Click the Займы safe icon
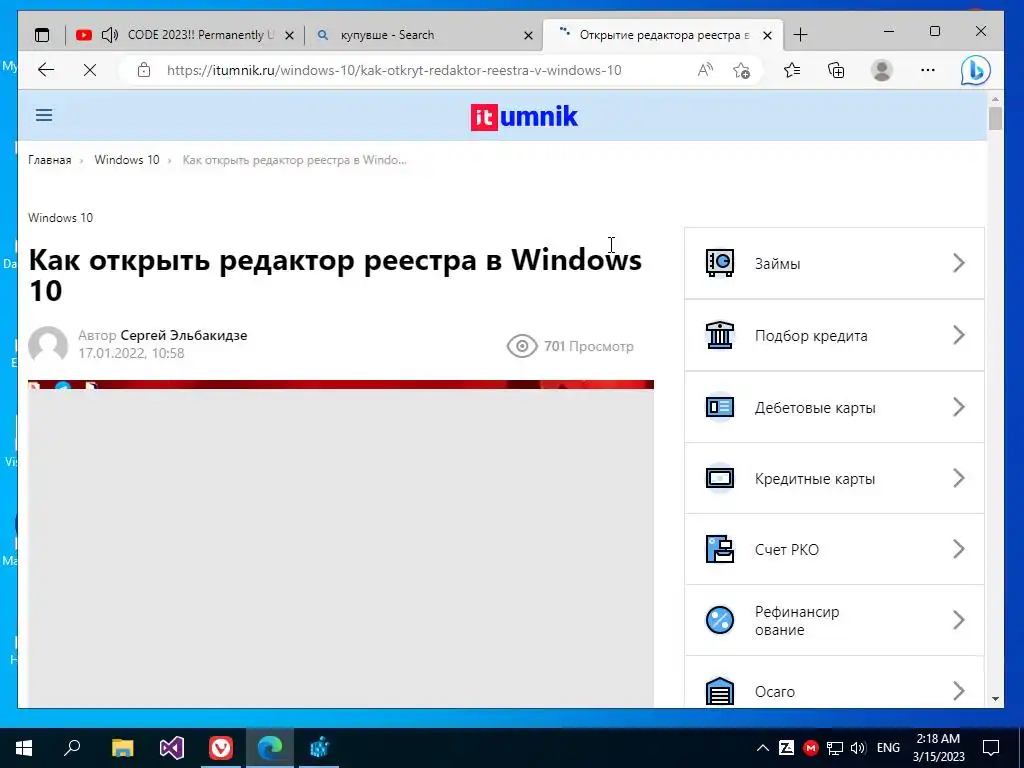The image size is (1024, 768). click(x=720, y=263)
